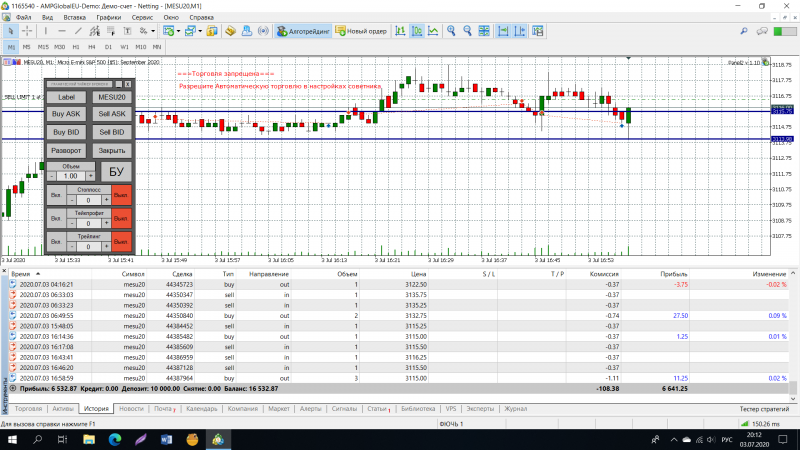The height and width of the screenshot is (450, 800).
Task: Open the Market Watch window icon
Action: [x=212, y=31]
